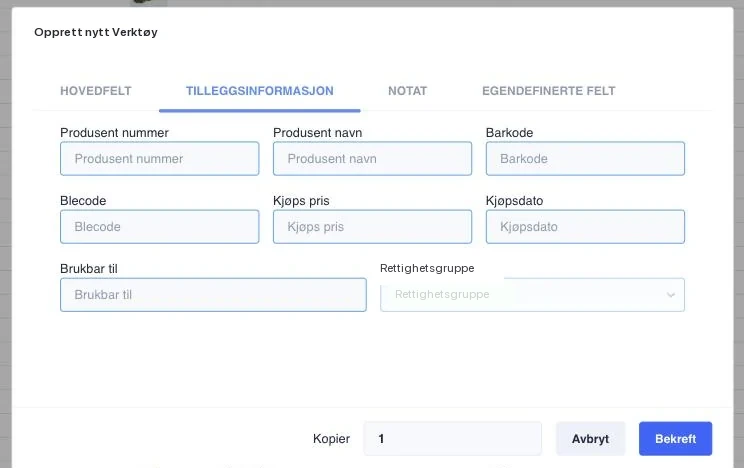Click the Brukbar til label above the field
The height and width of the screenshot is (468, 744).
click(x=89, y=269)
